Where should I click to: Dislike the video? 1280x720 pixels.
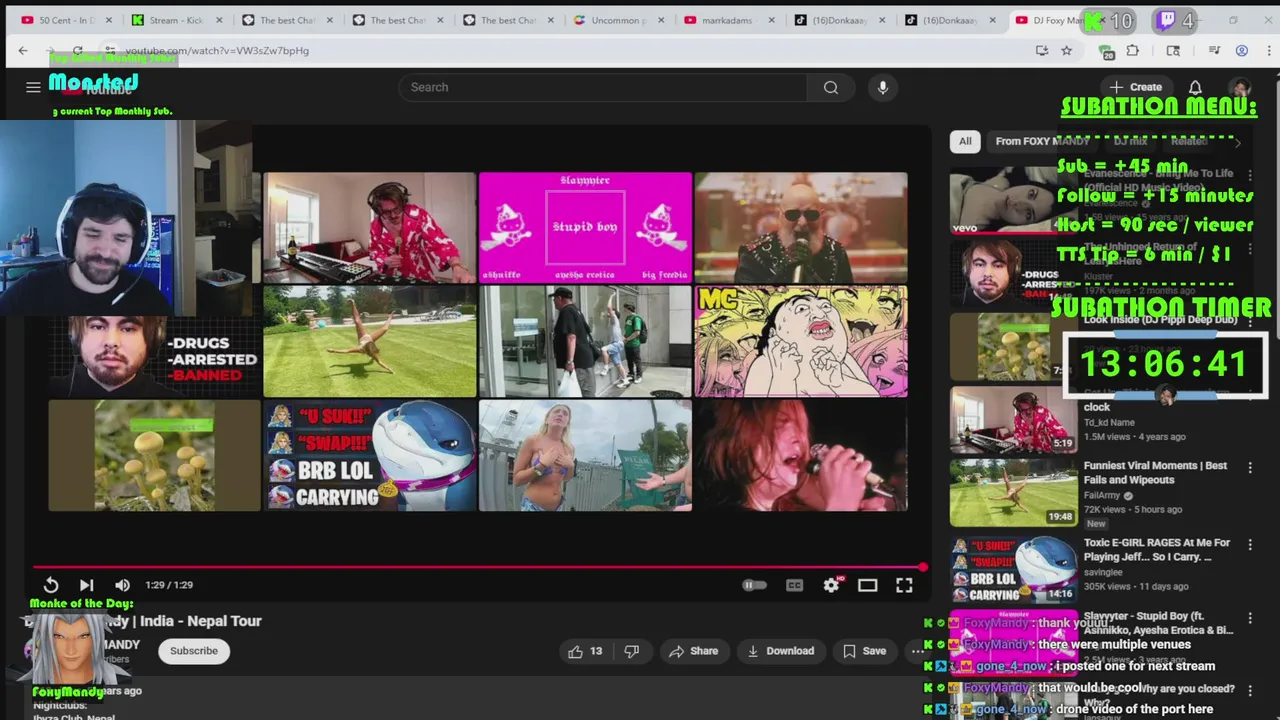click(x=631, y=651)
